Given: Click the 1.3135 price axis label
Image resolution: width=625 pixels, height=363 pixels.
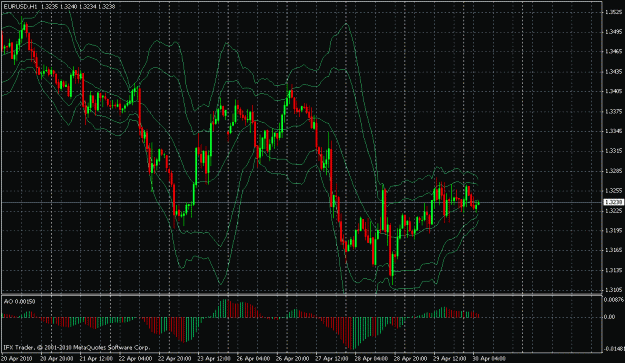Looking at the screenshot, I should click(613, 270).
